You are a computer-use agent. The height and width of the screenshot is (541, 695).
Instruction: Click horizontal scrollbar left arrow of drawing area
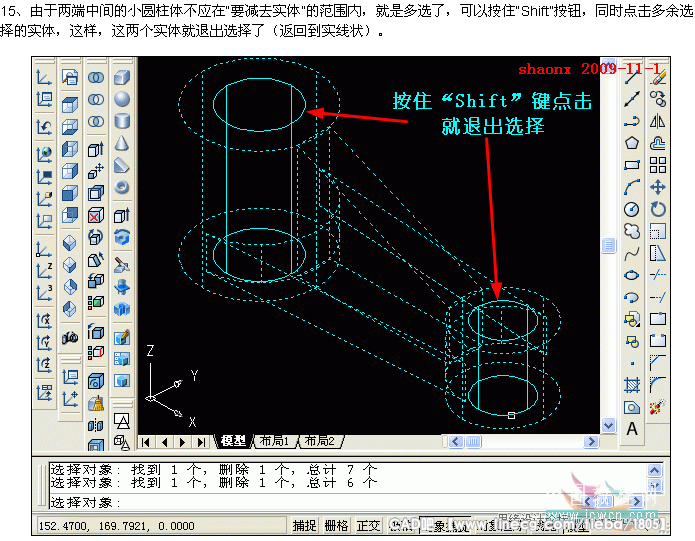(456, 442)
